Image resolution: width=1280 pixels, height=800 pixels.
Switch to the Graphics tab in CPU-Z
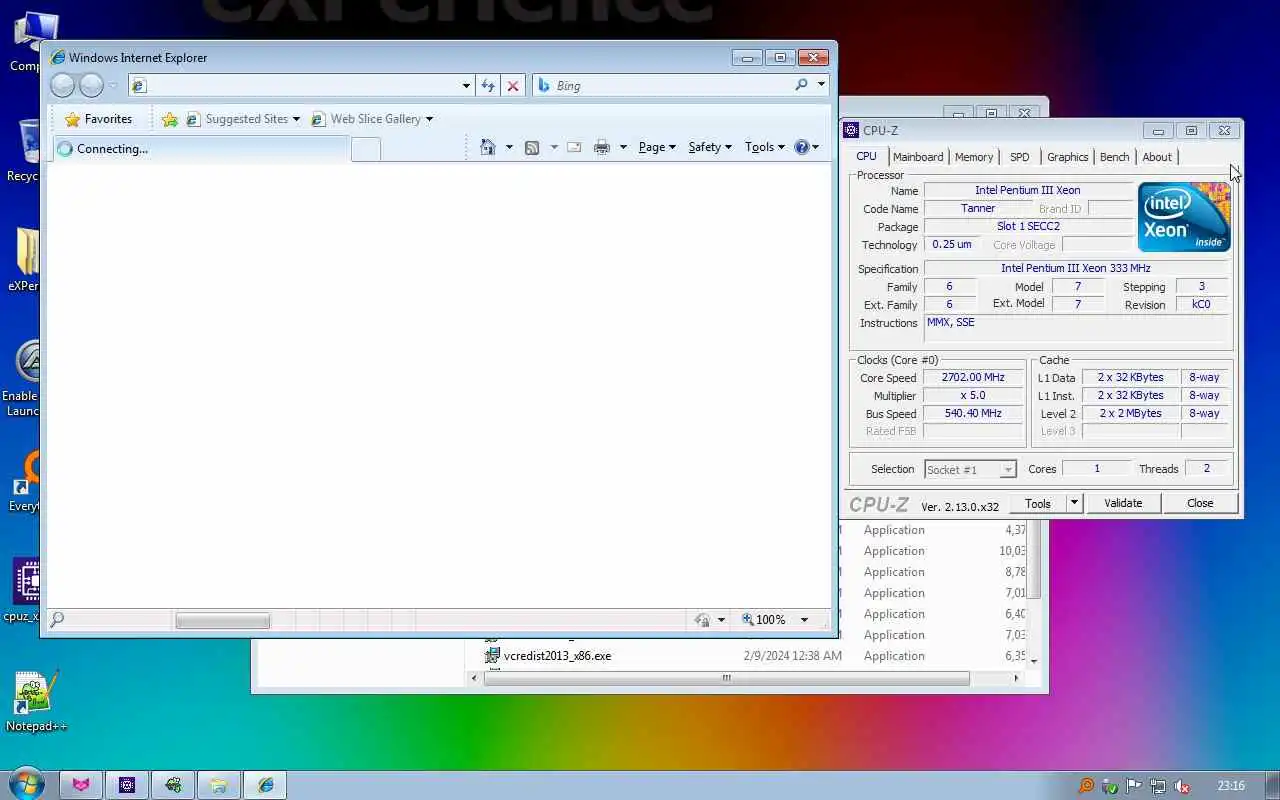point(1067,157)
